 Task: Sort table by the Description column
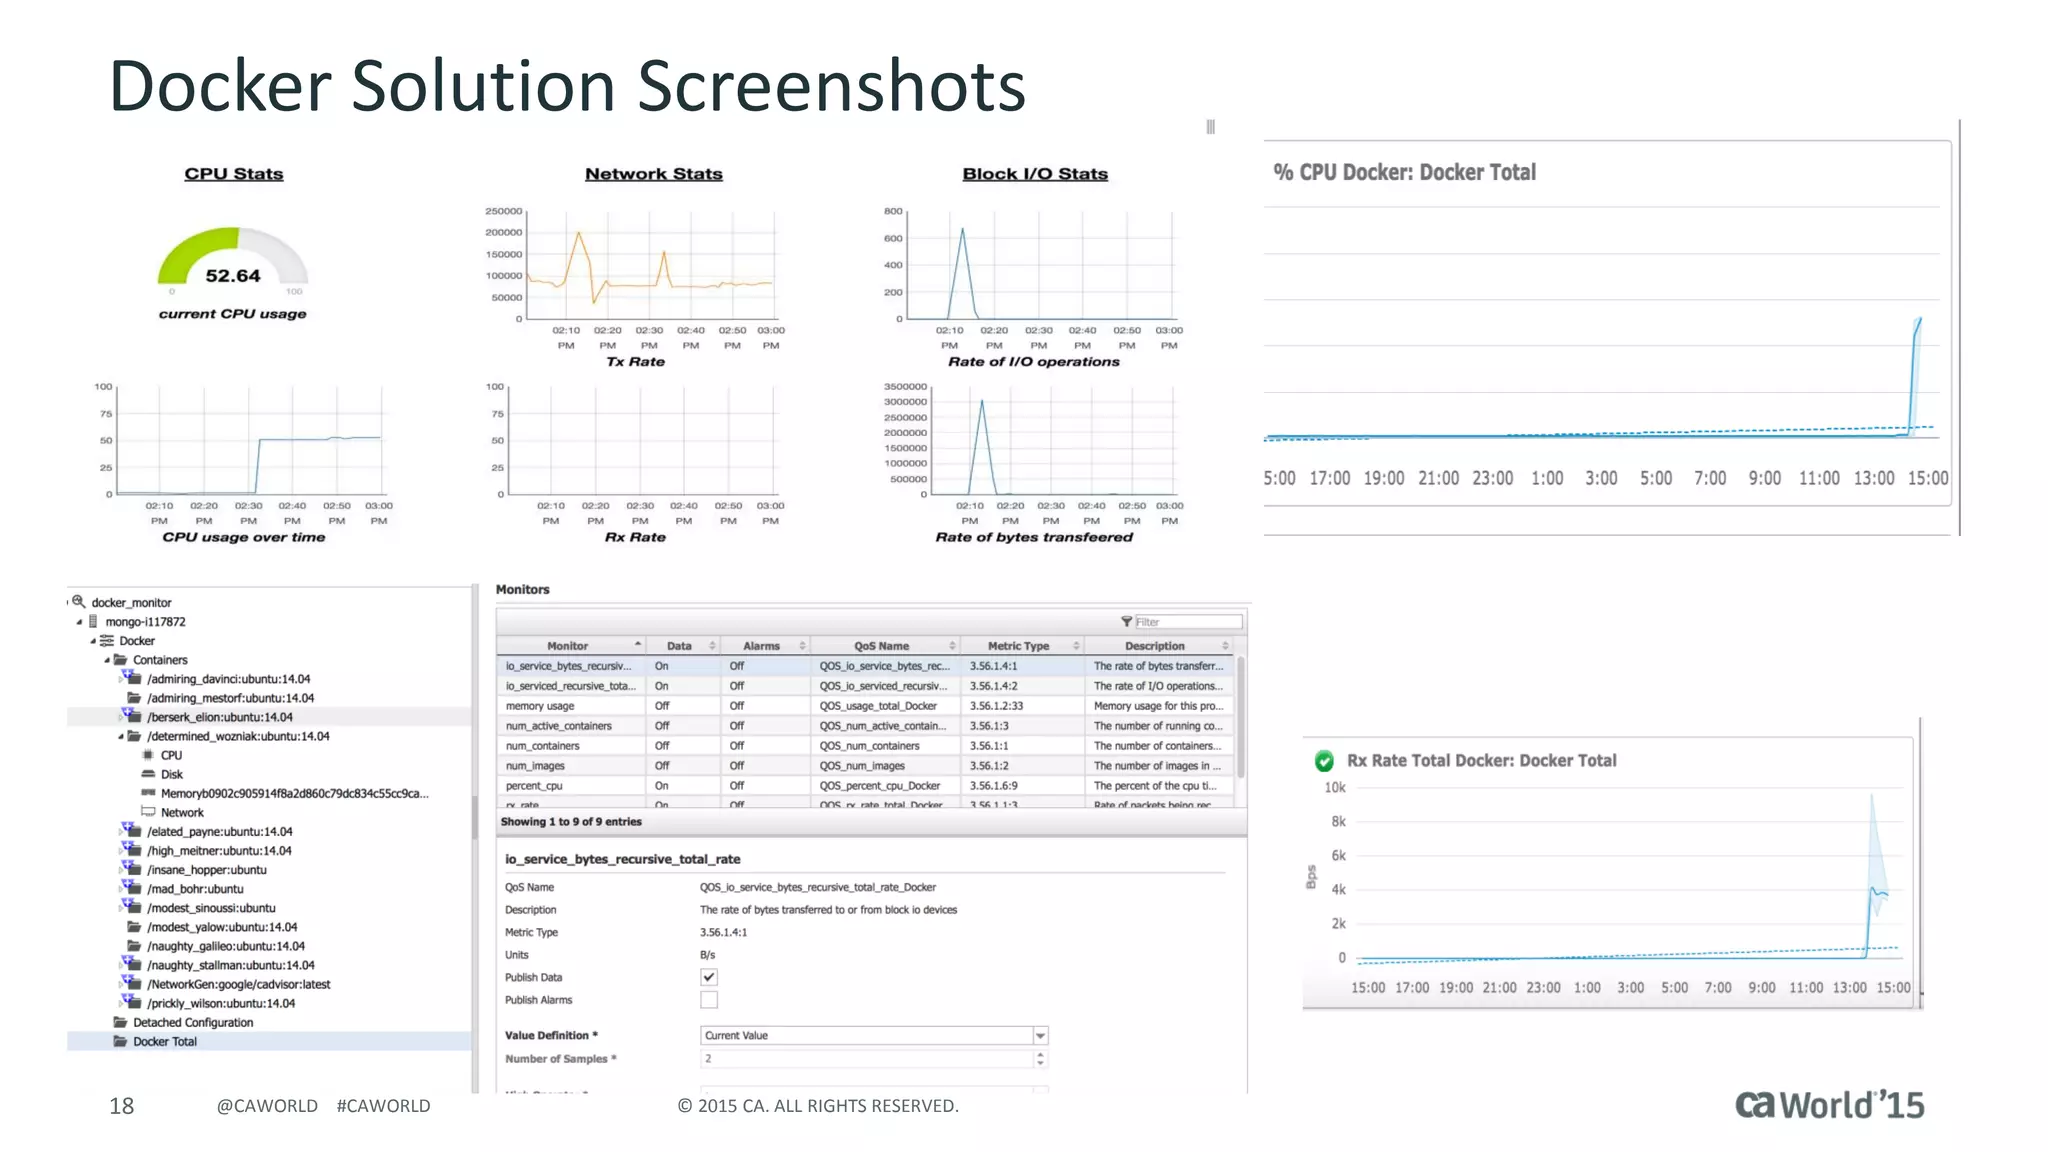click(x=1159, y=646)
